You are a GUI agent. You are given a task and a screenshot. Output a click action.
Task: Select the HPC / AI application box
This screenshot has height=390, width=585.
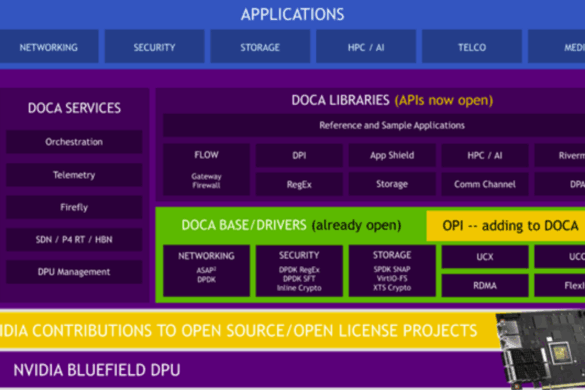[x=366, y=47]
